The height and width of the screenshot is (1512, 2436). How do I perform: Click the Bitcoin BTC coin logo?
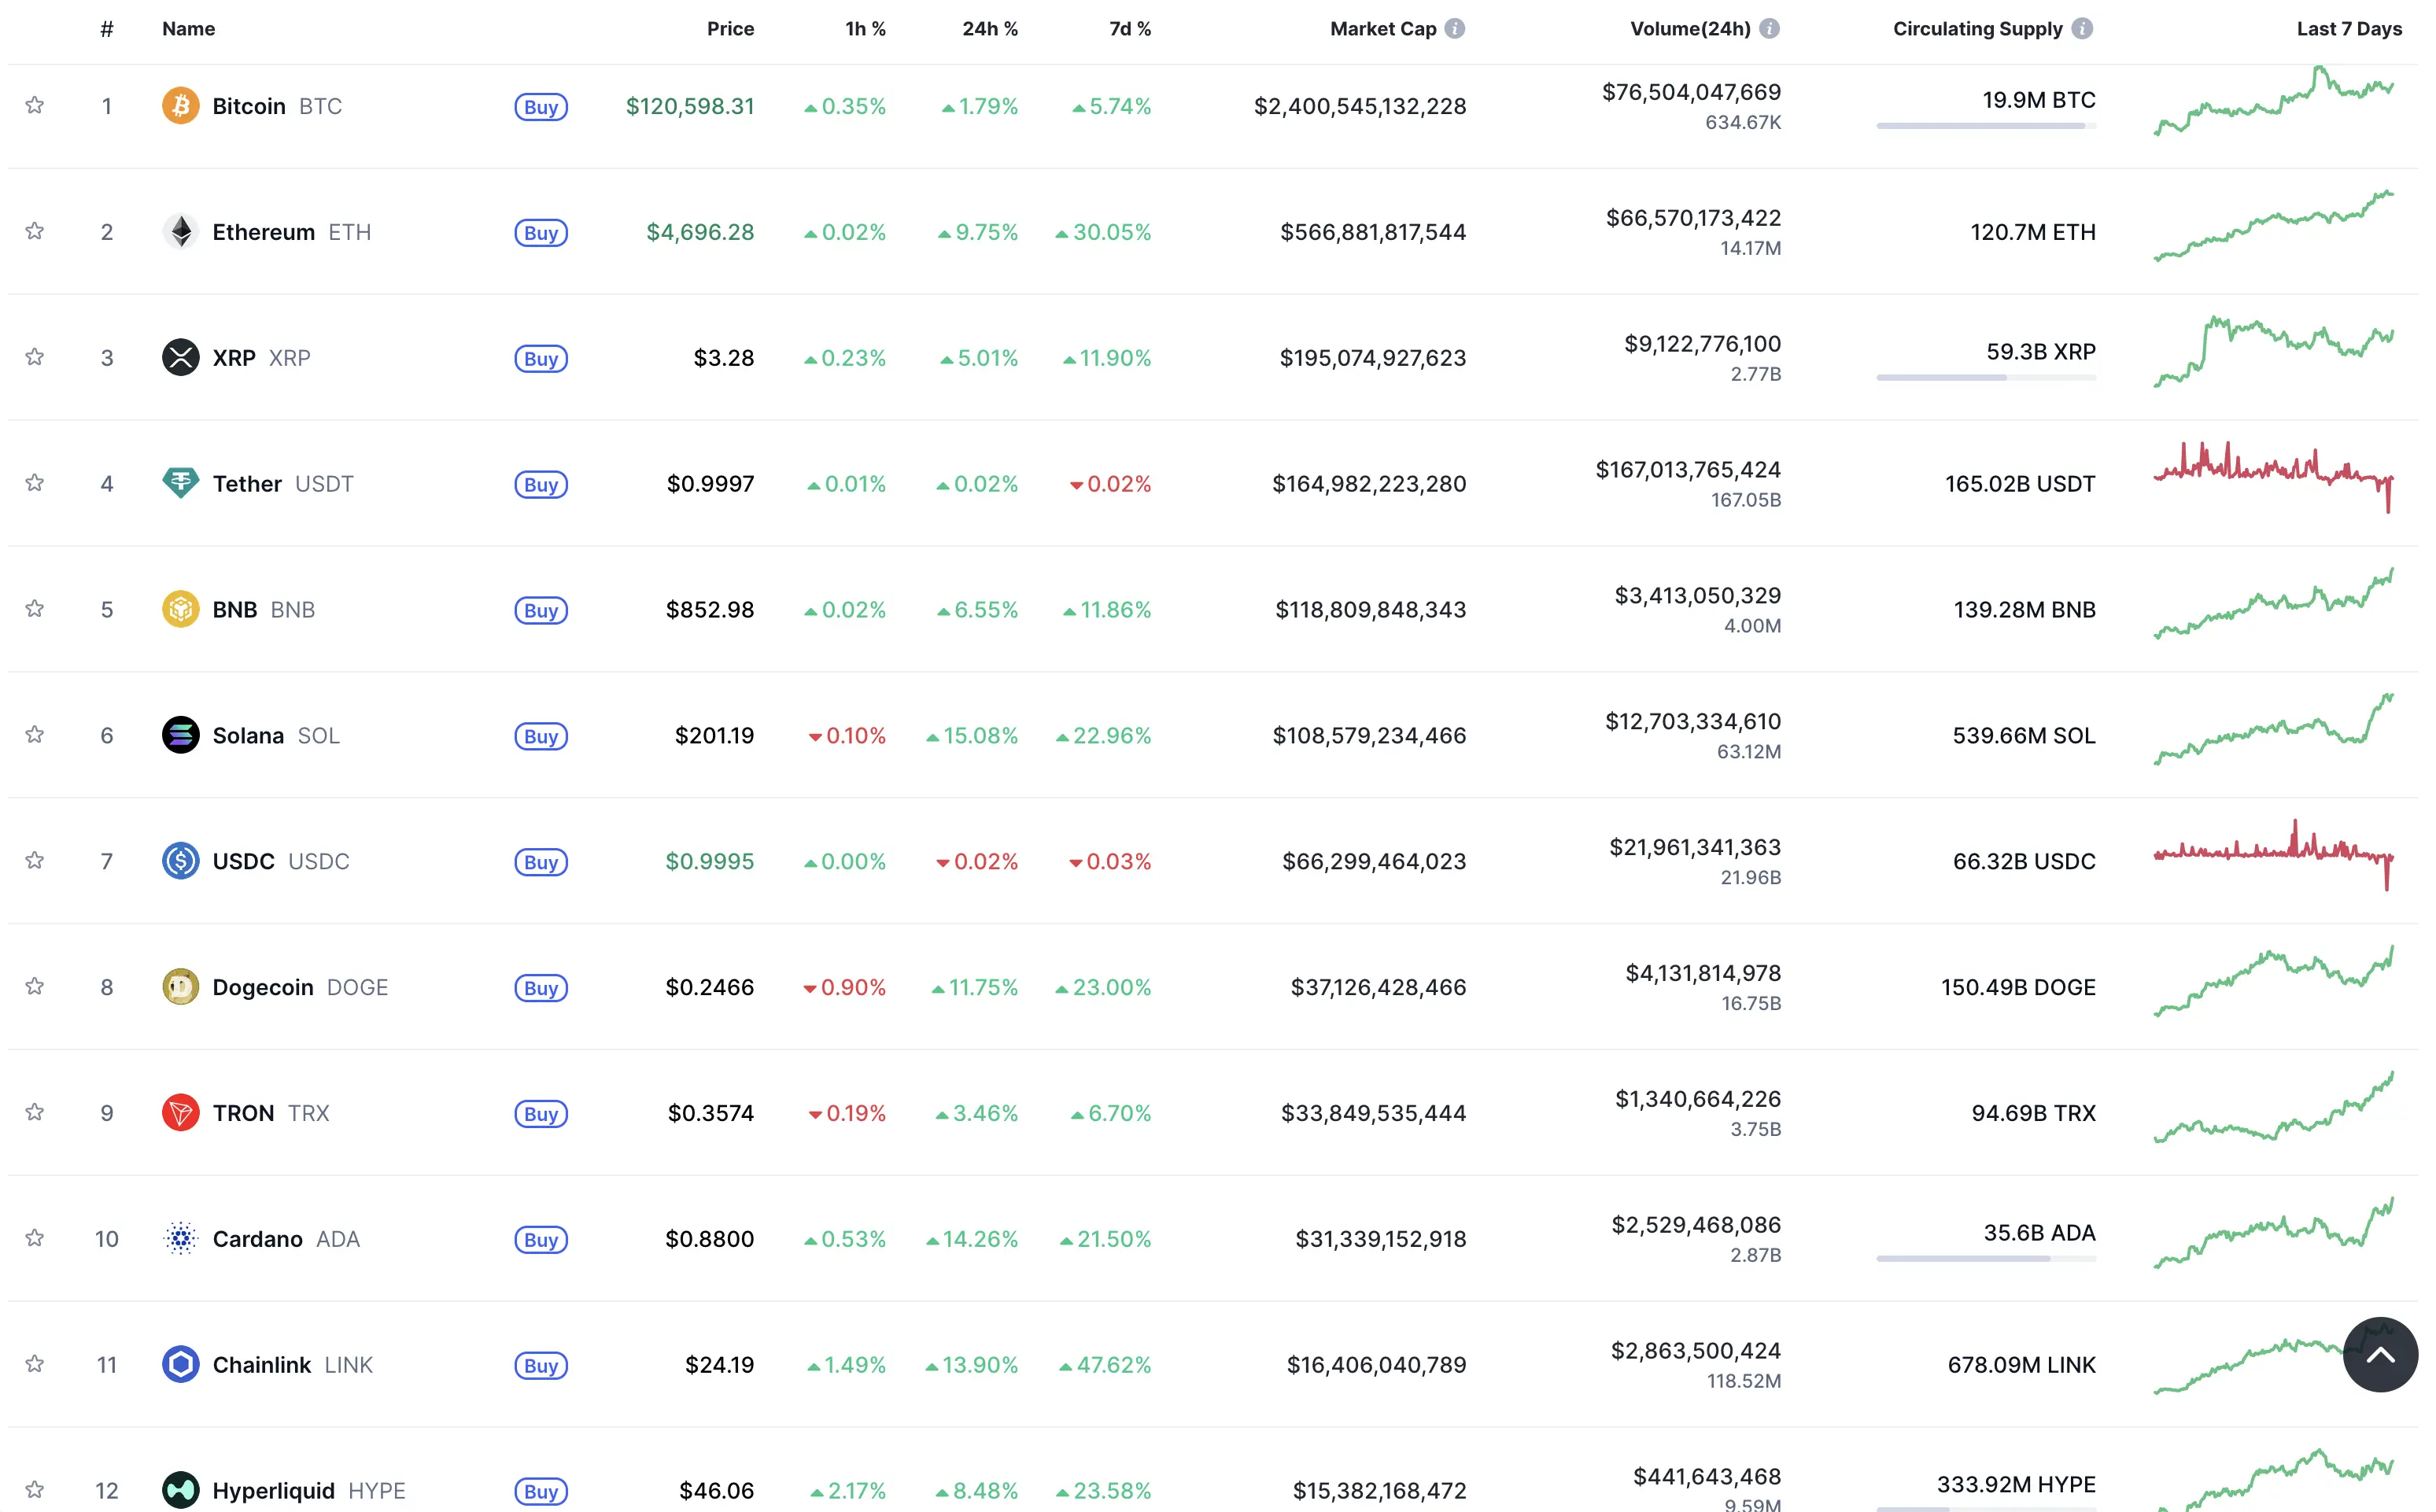[x=180, y=105]
